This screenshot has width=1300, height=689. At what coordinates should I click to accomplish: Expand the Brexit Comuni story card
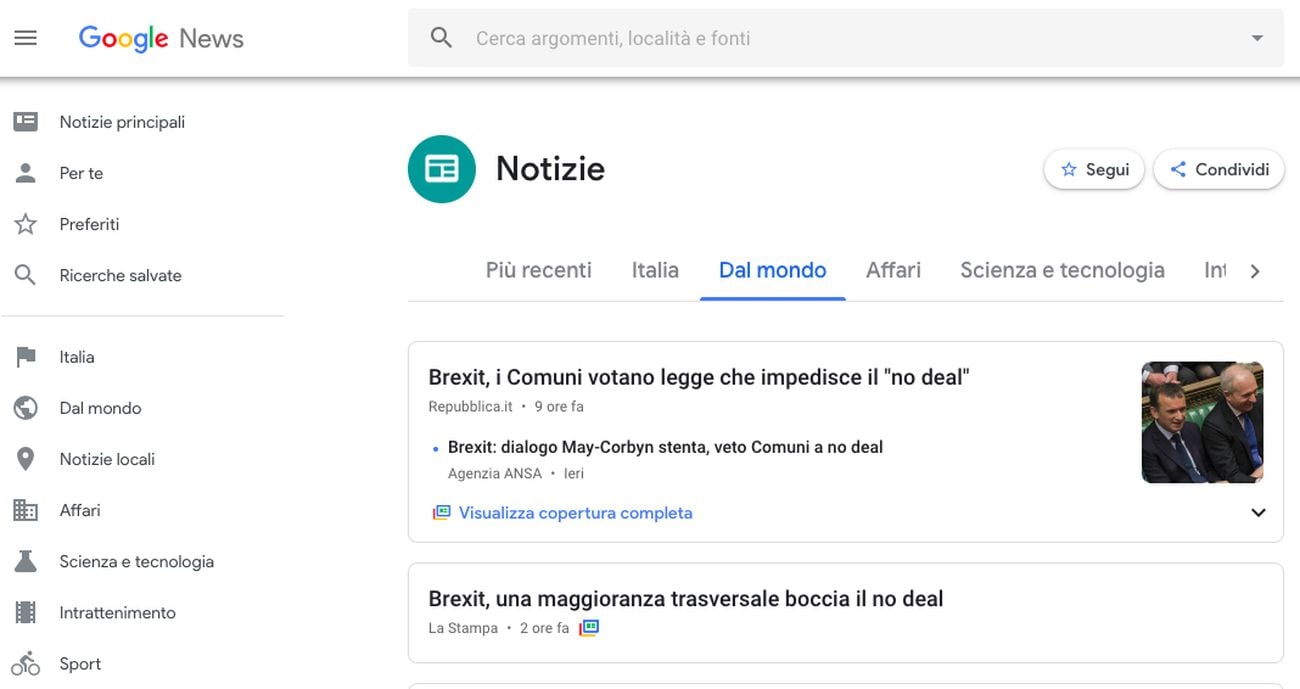tap(1258, 513)
